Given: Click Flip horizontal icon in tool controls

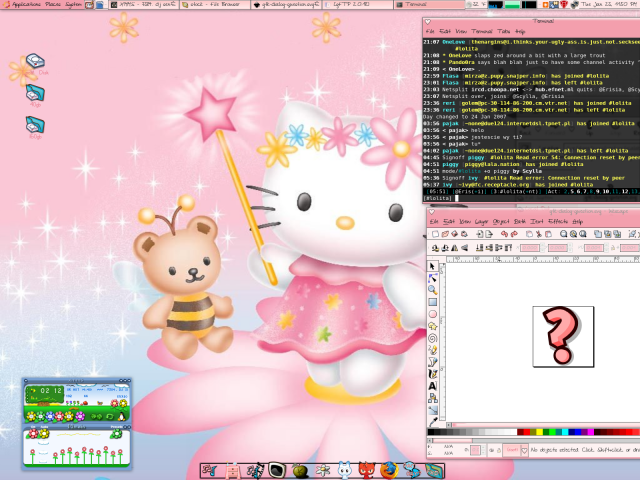Looking at the screenshot, I should pyautogui.click(x=455, y=248).
